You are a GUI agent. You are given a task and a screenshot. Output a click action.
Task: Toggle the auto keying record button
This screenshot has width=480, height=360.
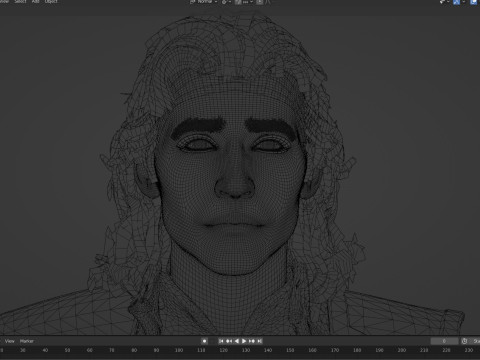205,341
